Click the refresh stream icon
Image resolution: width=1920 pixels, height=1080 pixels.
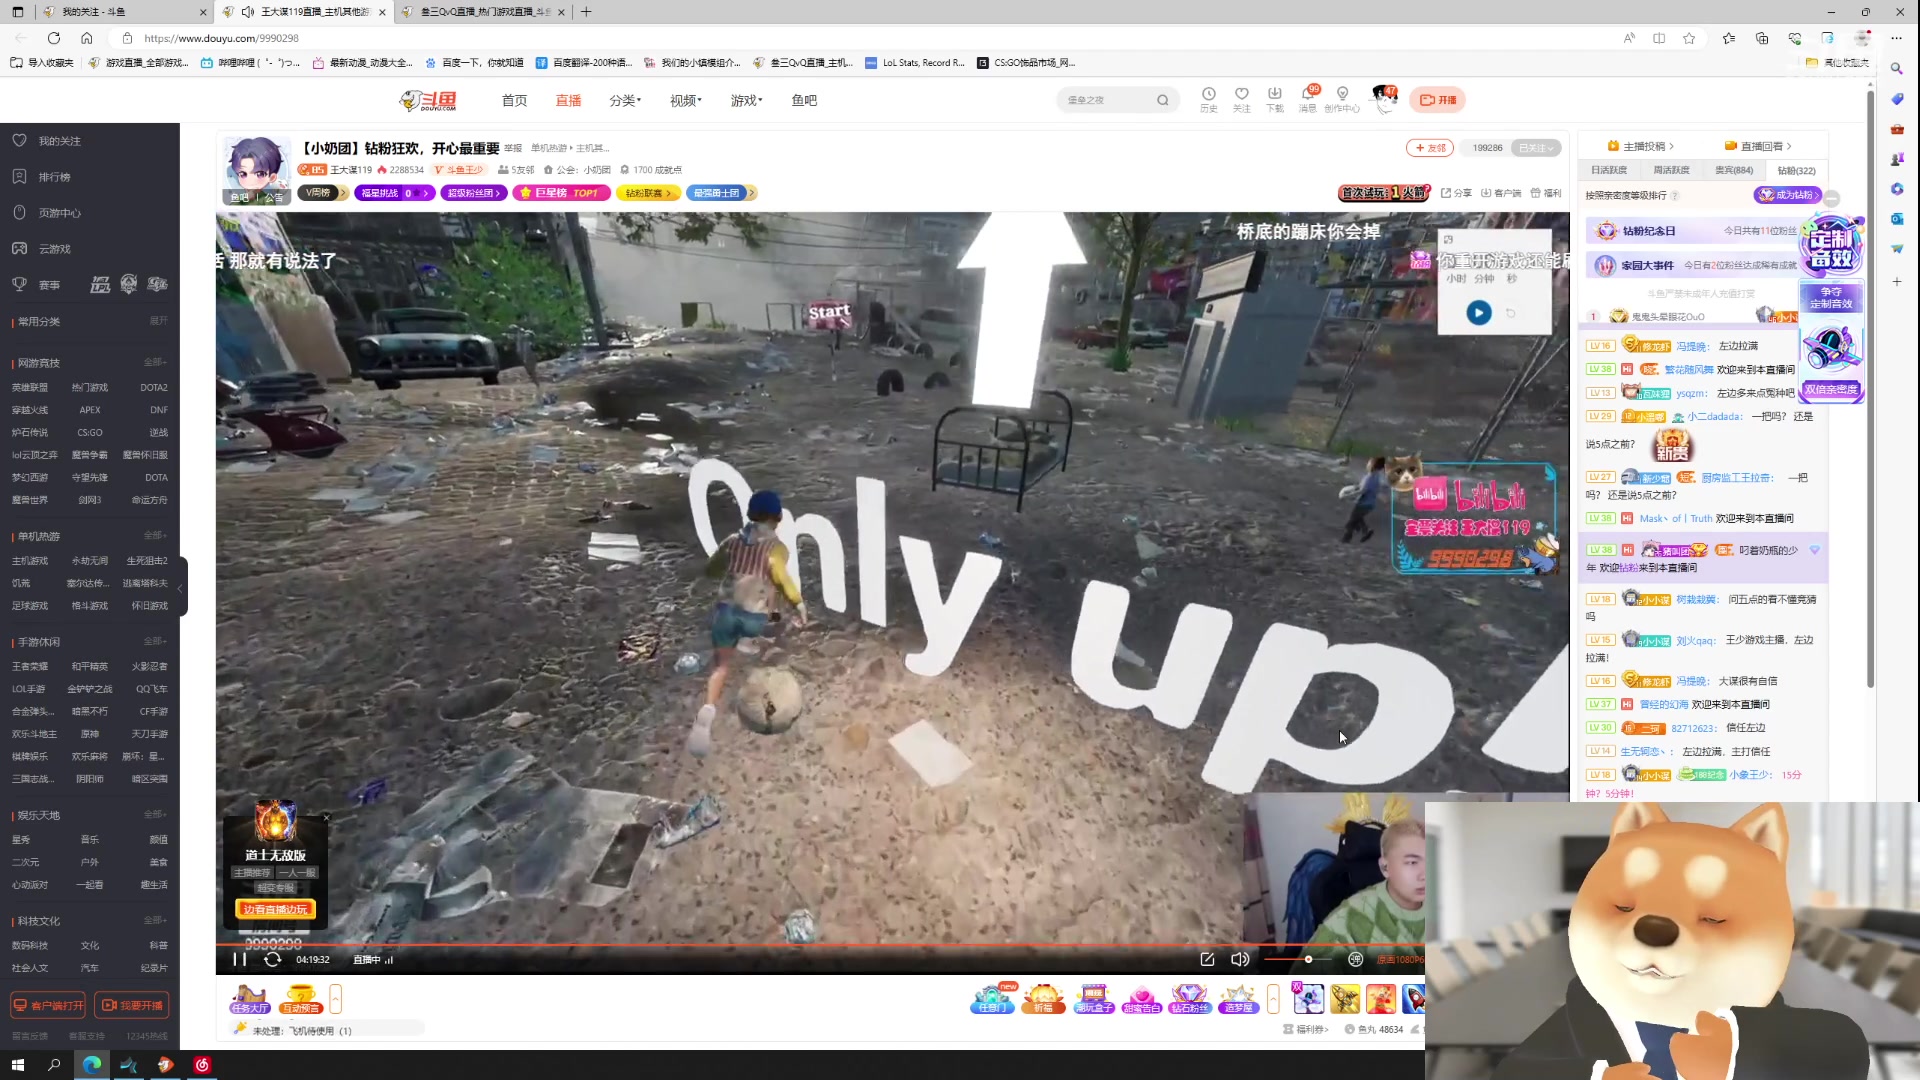(272, 959)
